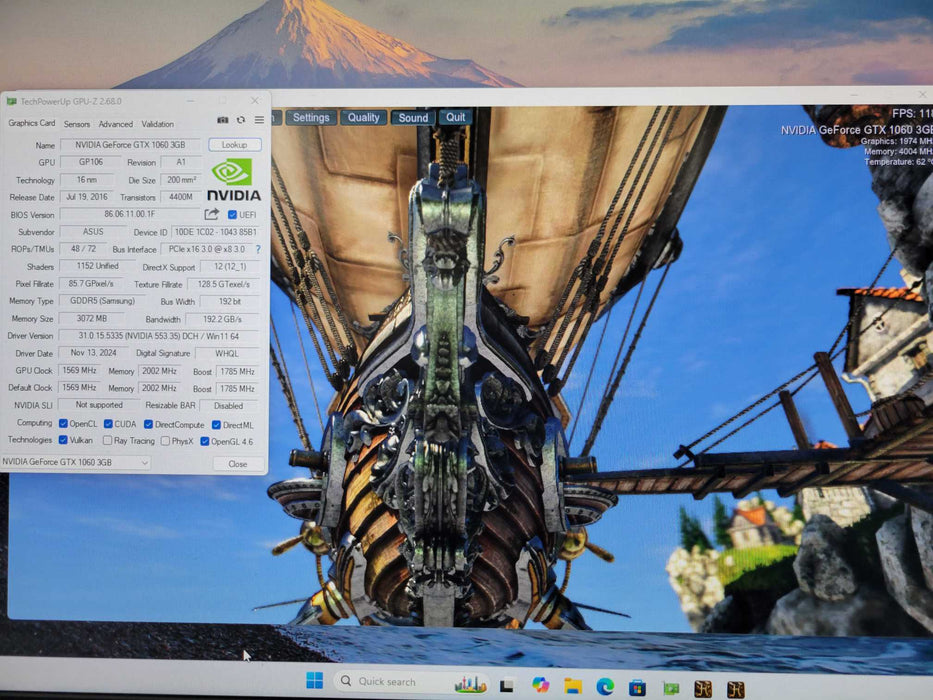Viewport: 933px width, 700px height.
Task: Open the Windows Start menu
Action: pos(314,680)
